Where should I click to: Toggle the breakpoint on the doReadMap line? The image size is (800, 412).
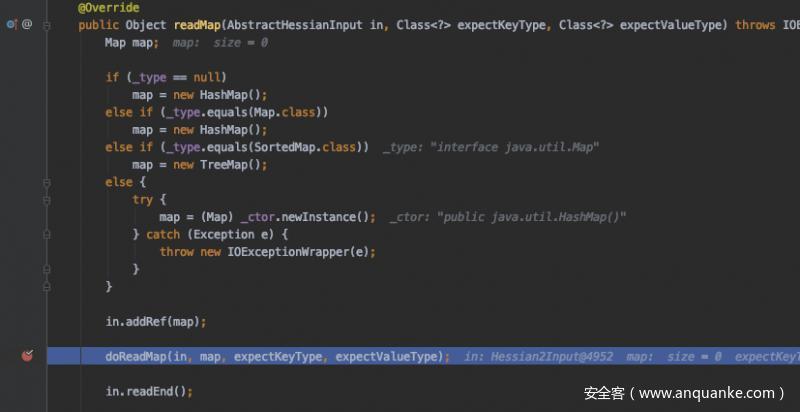pos(28,356)
